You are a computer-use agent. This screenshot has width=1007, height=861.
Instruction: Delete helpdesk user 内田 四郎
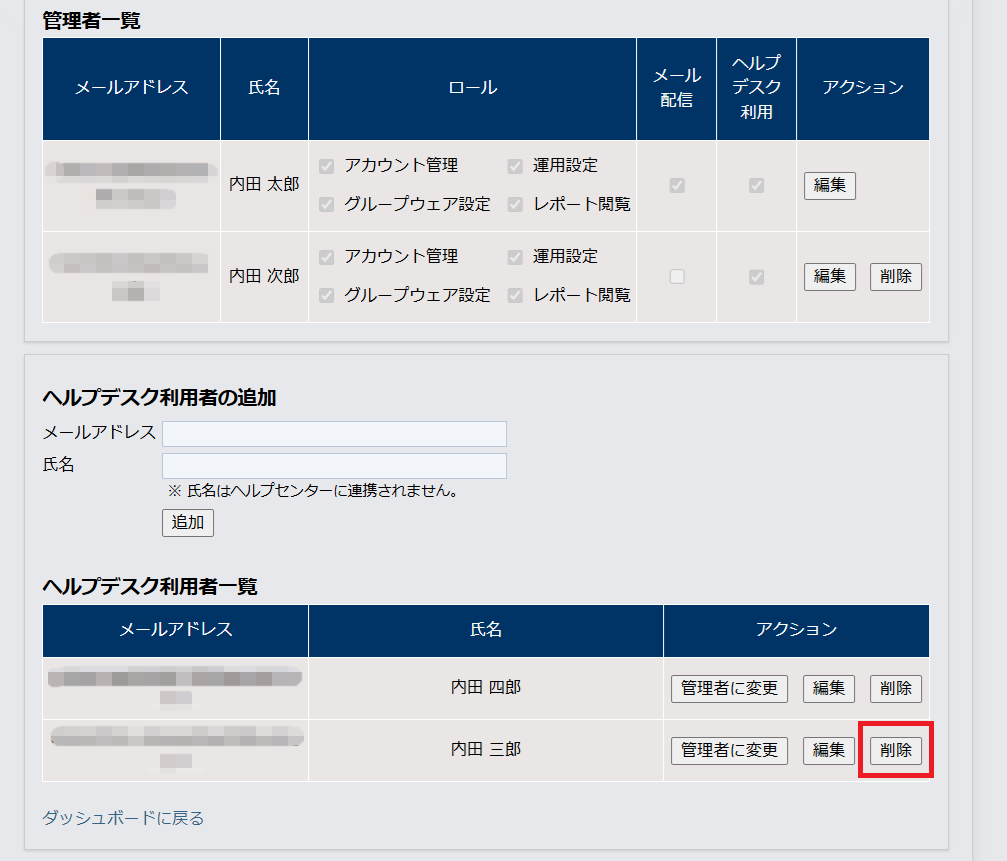click(895, 689)
